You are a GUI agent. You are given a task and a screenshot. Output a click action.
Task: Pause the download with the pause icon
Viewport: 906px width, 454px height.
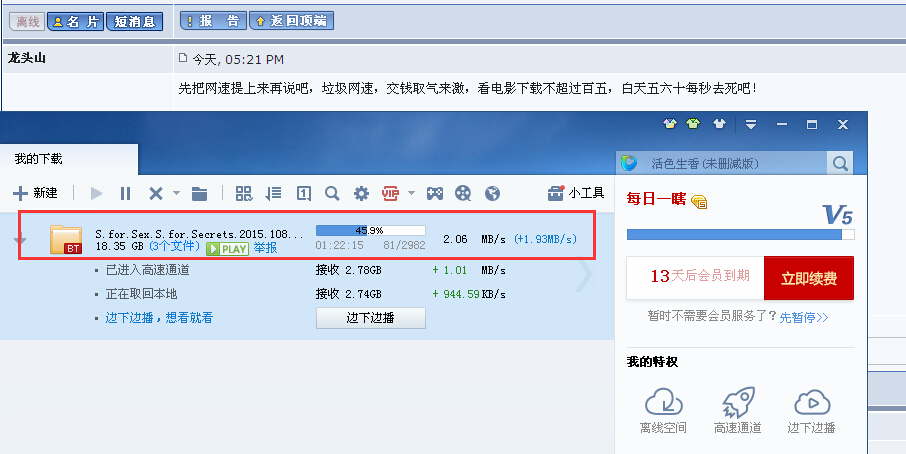(x=125, y=193)
